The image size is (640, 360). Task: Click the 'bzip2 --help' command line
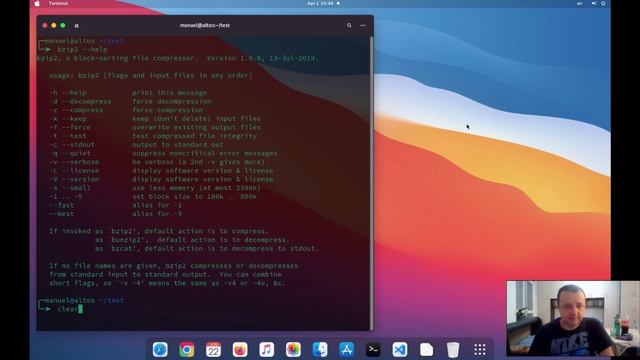coord(82,49)
